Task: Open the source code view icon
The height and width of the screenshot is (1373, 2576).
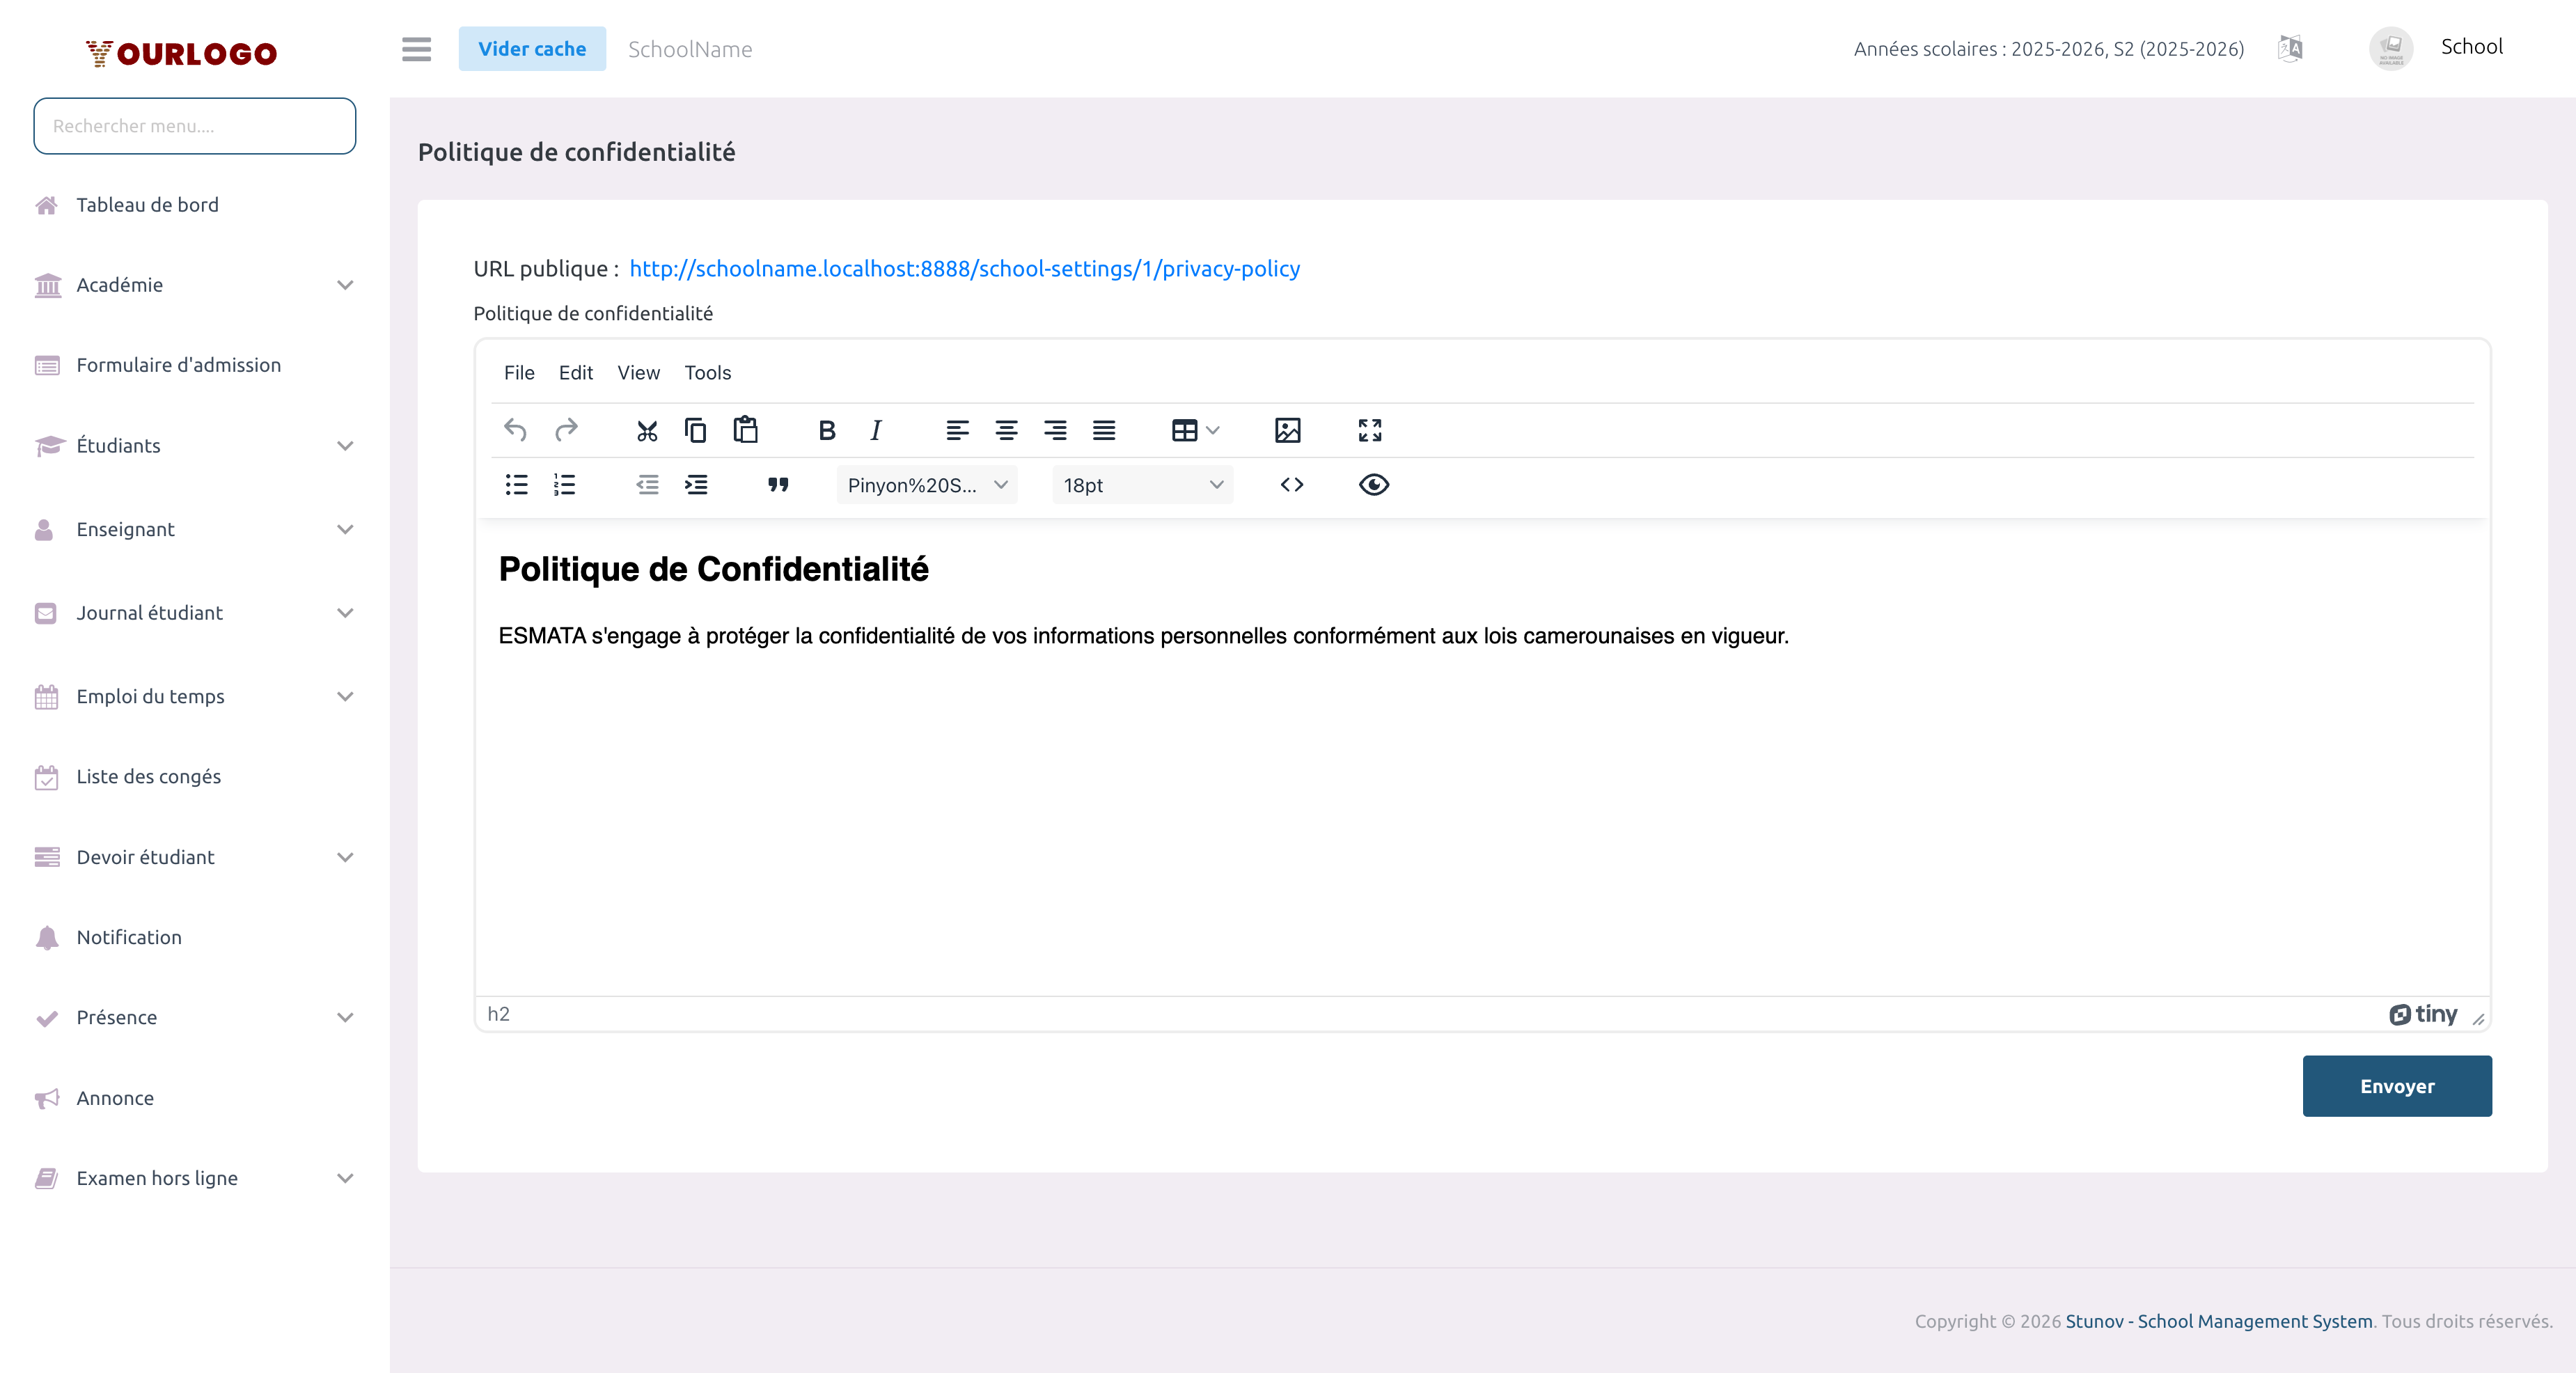Action: (x=1292, y=485)
